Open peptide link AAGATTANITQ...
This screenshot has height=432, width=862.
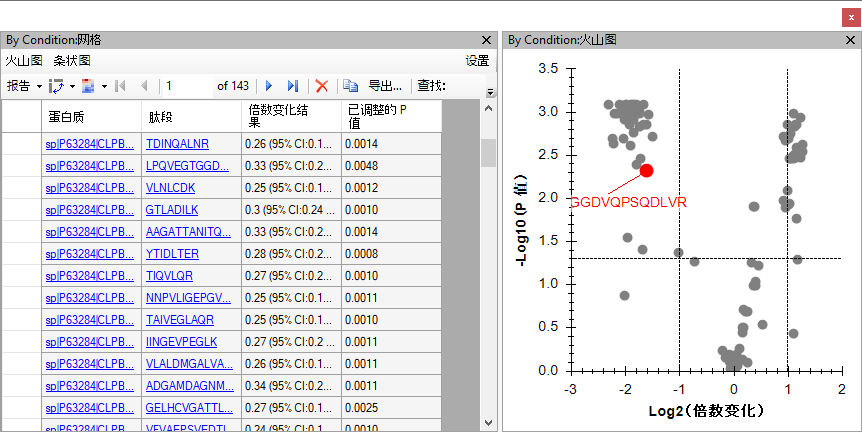pos(188,232)
